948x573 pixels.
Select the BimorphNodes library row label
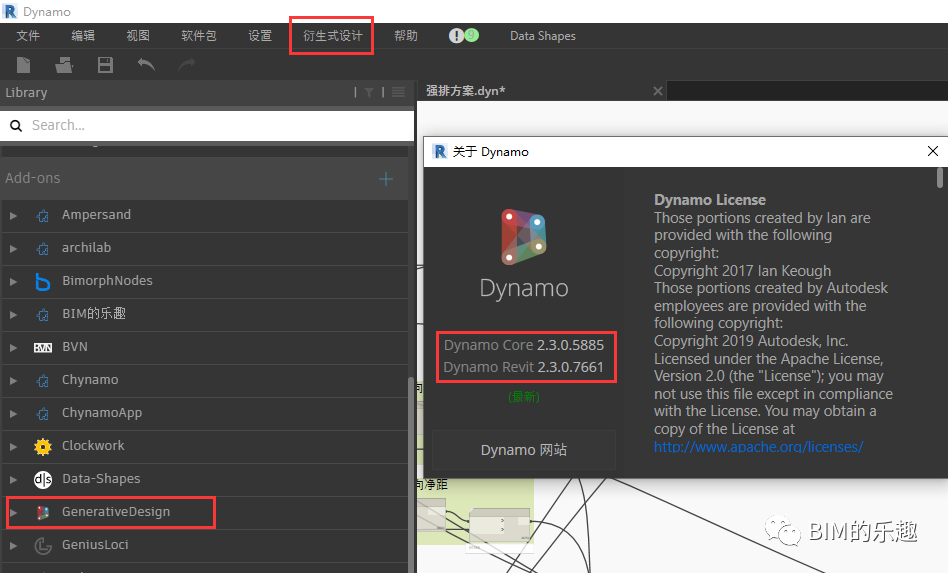[x=107, y=280]
